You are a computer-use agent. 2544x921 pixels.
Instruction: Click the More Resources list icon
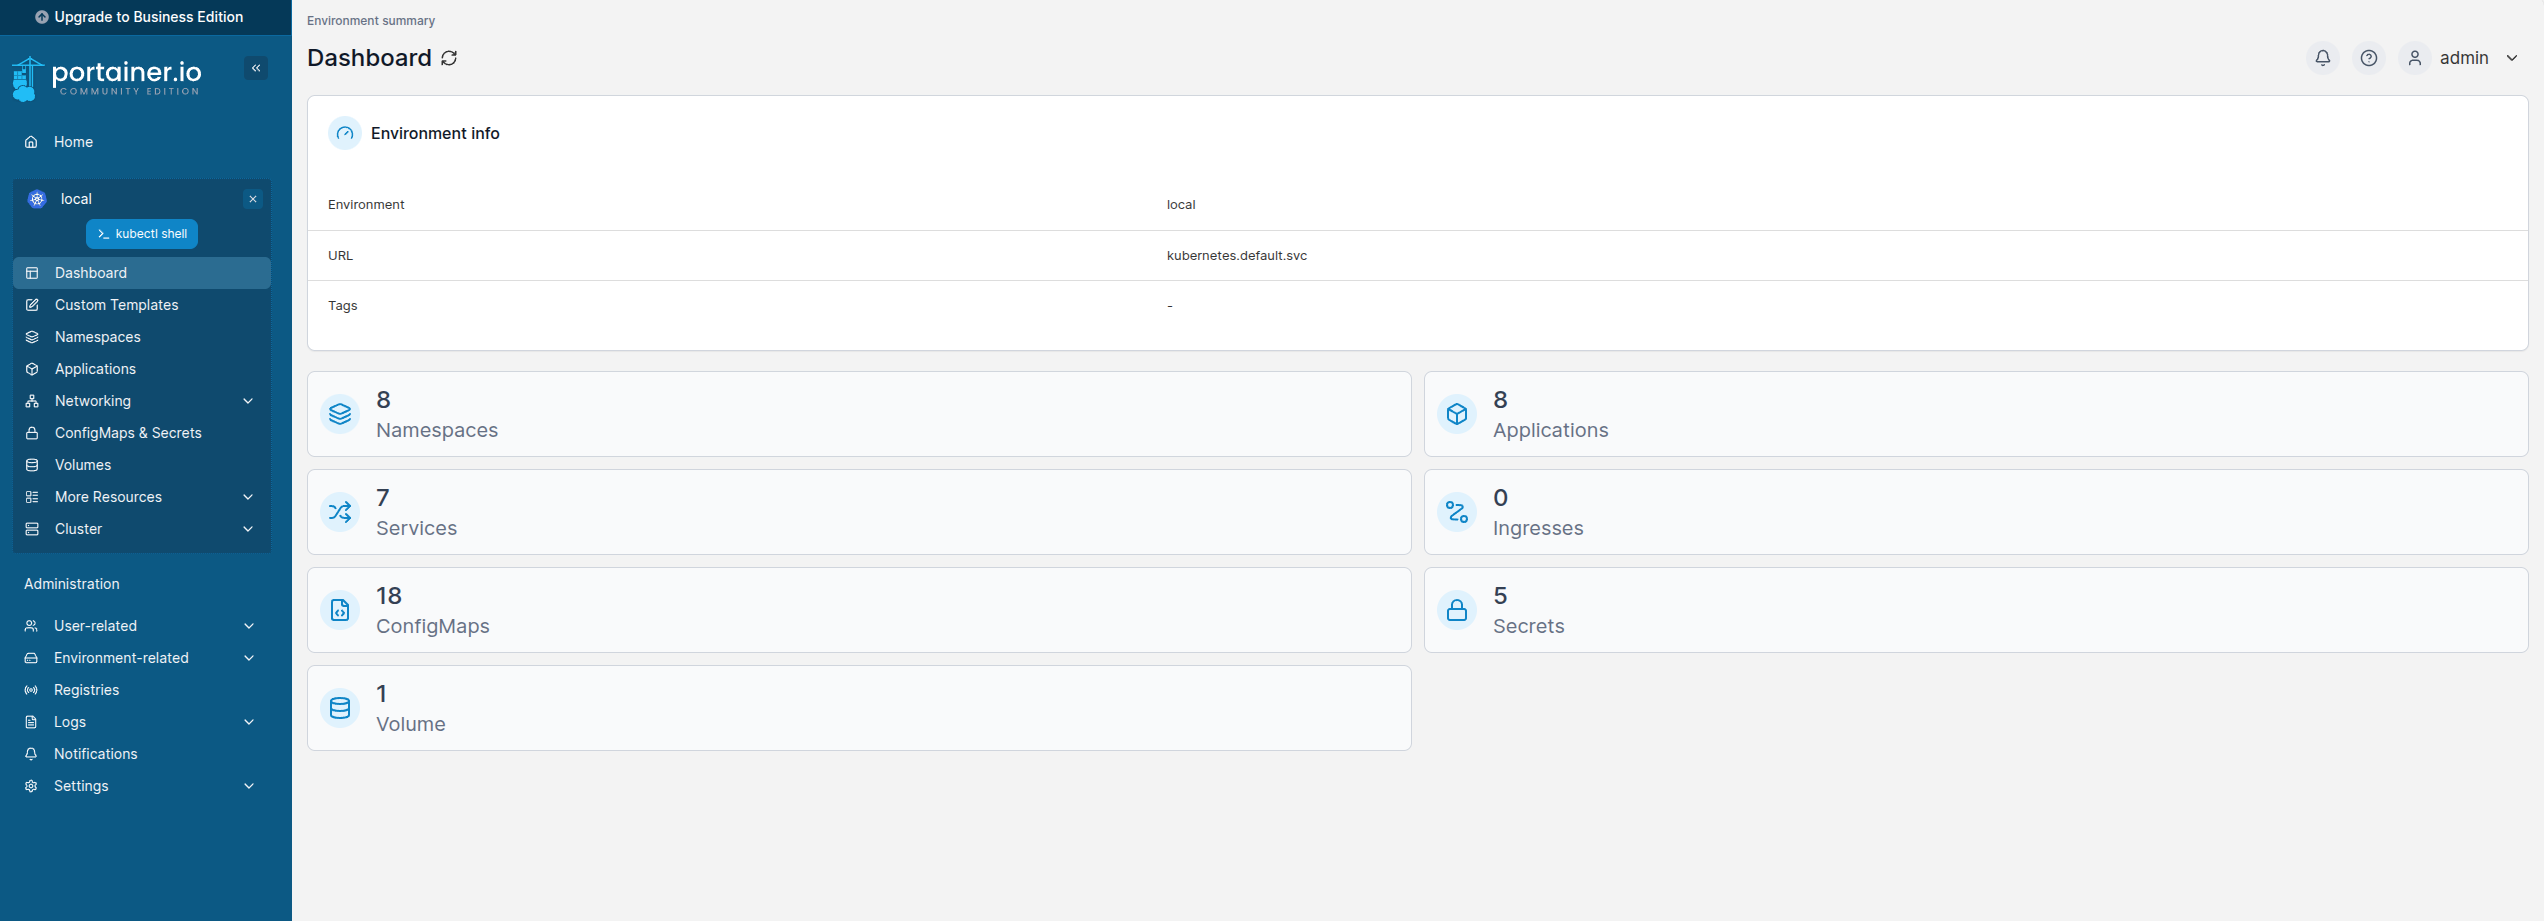coord(32,497)
